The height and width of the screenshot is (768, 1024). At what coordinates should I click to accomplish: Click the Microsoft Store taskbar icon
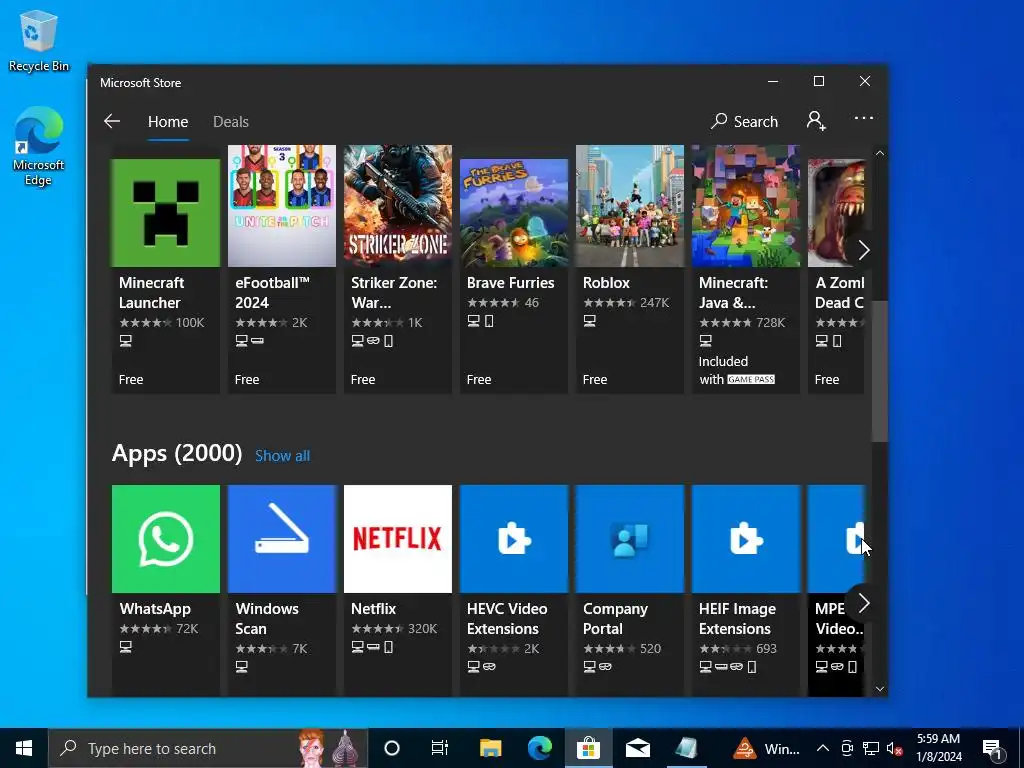[588, 748]
